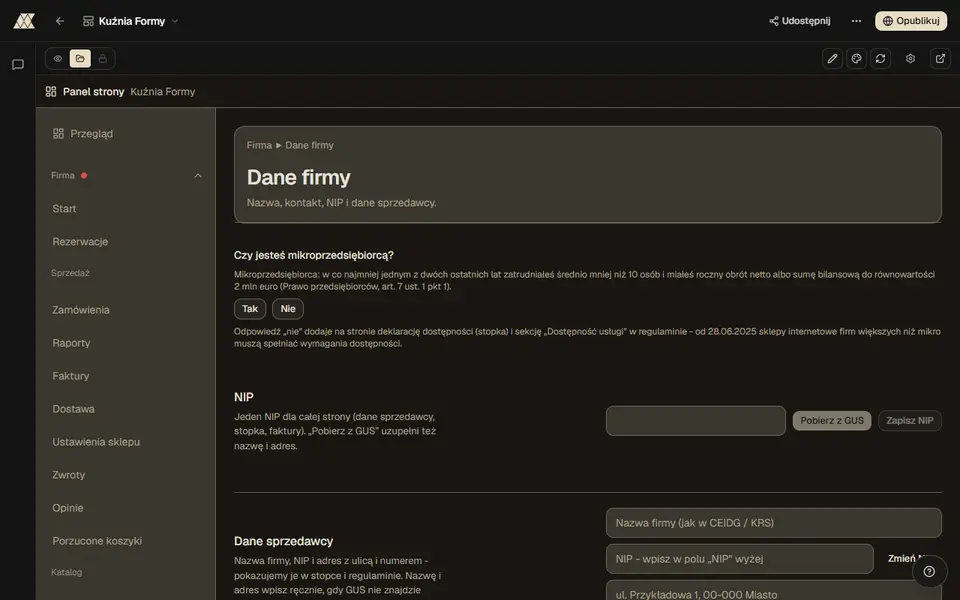Open Zwroty in the sidebar

coord(126,475)
